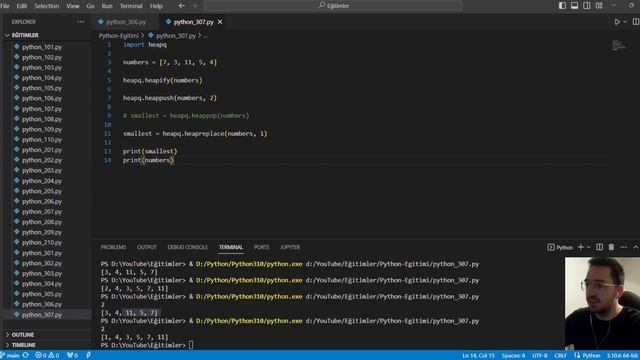The height and width of the screenshot is (360, 640).
Task: Open new terminal profile dropdown arrow
Action: 588,247
